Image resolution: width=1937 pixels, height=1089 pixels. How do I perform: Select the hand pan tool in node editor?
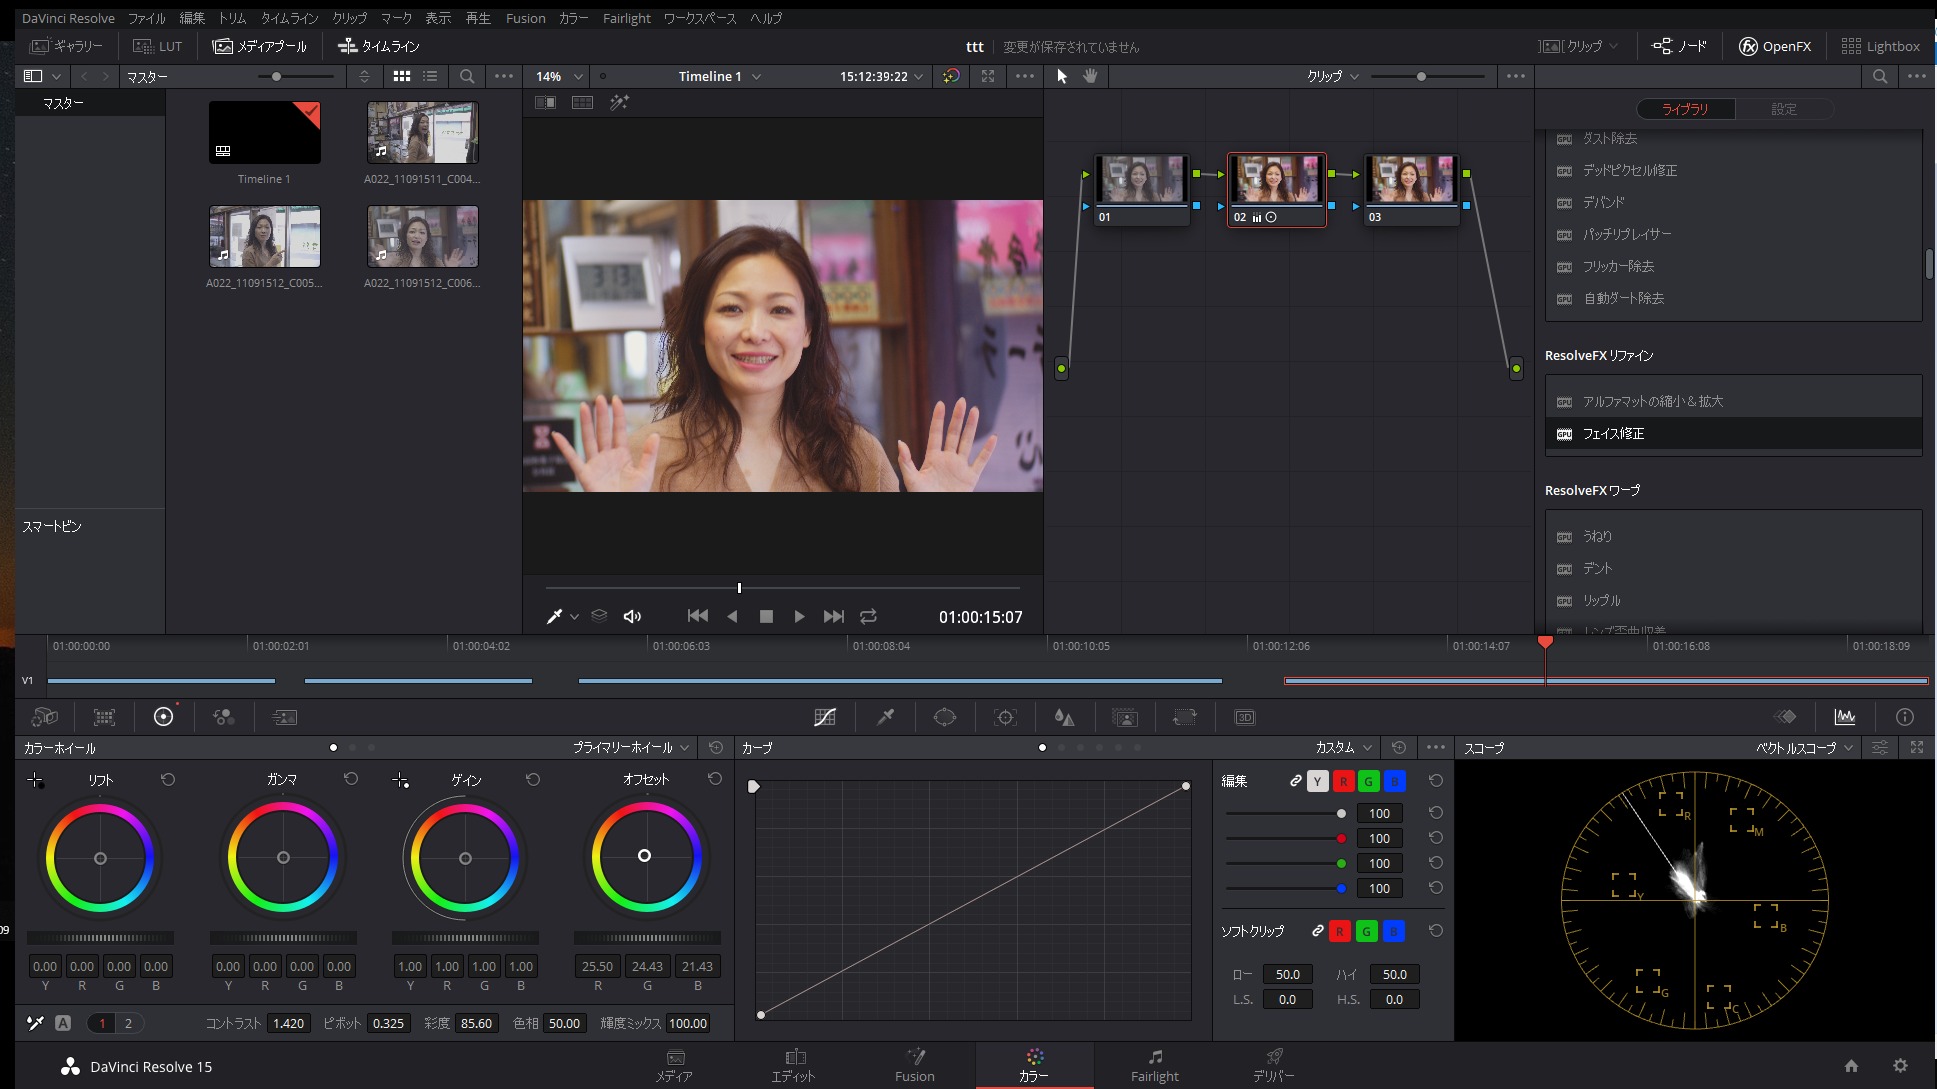(1090, 76)
